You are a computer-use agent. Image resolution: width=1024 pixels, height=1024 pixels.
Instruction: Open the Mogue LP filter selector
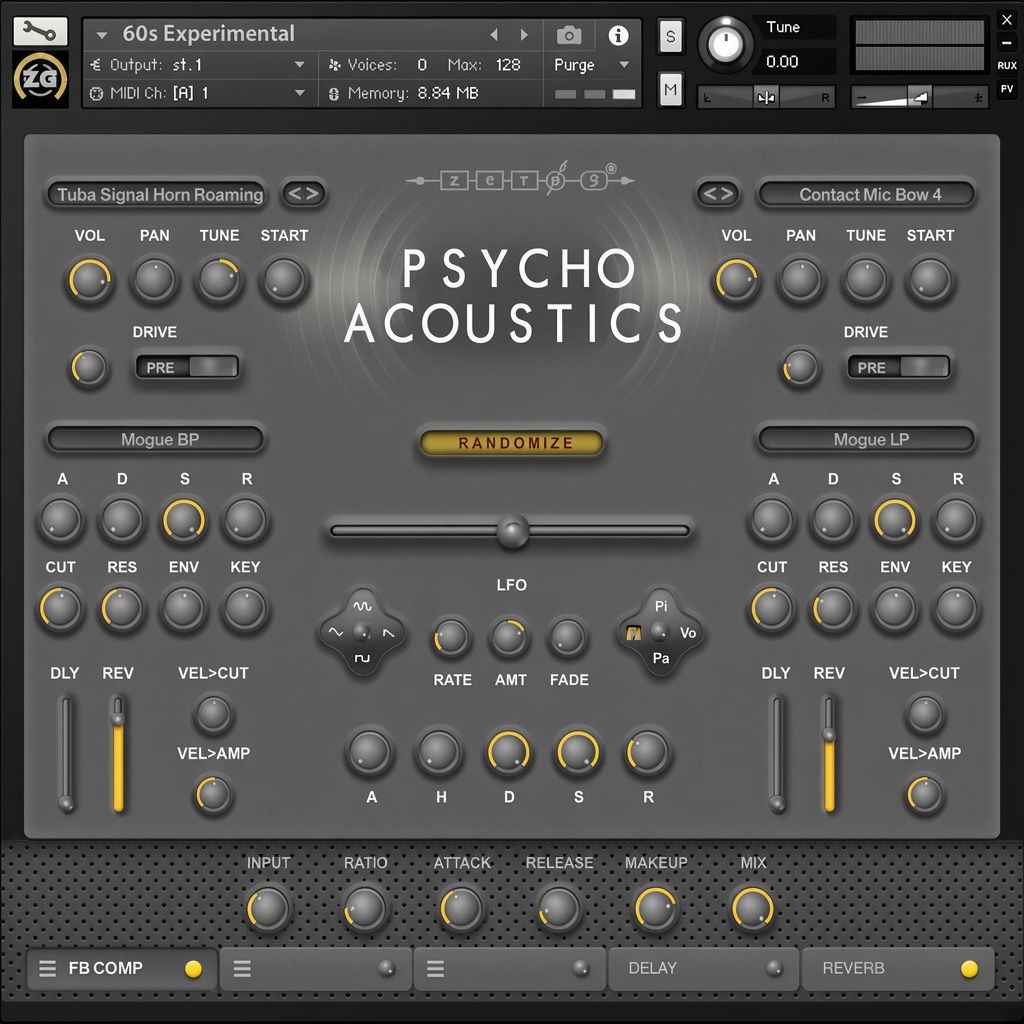point(866,439)
